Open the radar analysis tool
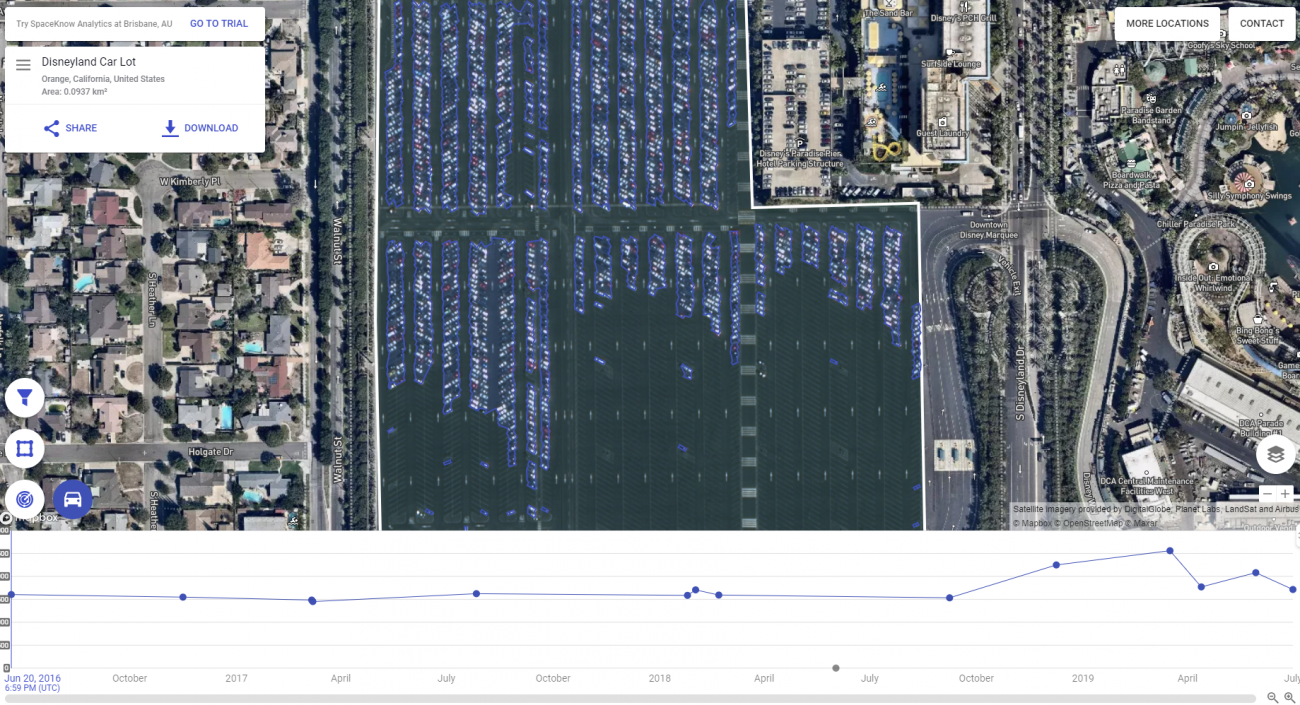 tap(24, 498)
